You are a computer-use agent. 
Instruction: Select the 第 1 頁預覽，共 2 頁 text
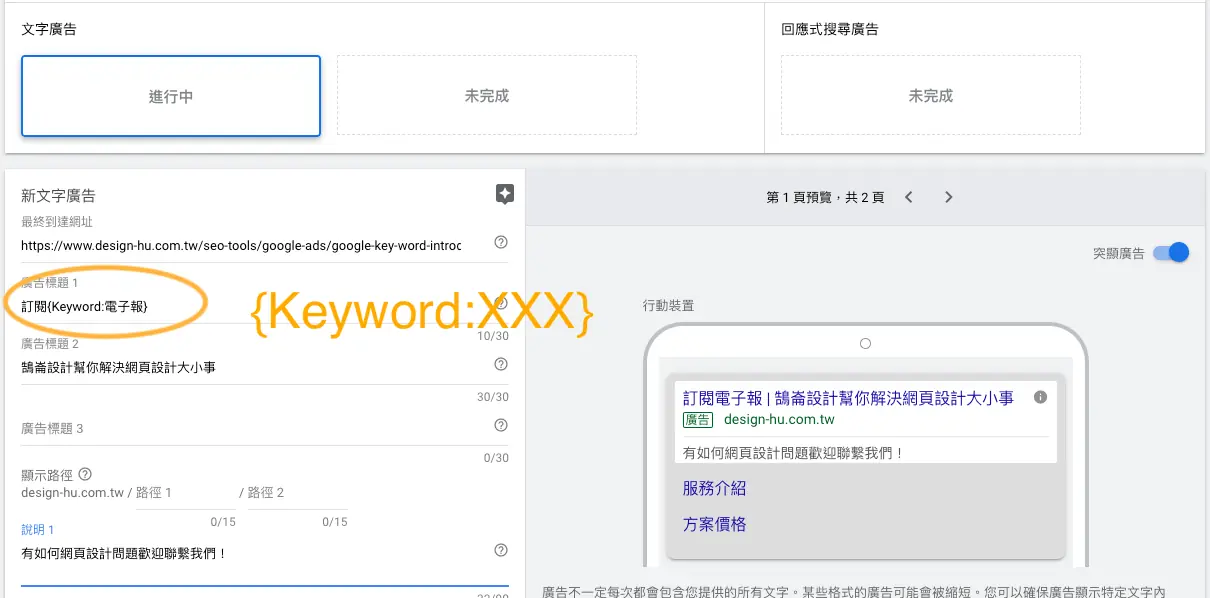pyautogui.click(x=825, y=198)
